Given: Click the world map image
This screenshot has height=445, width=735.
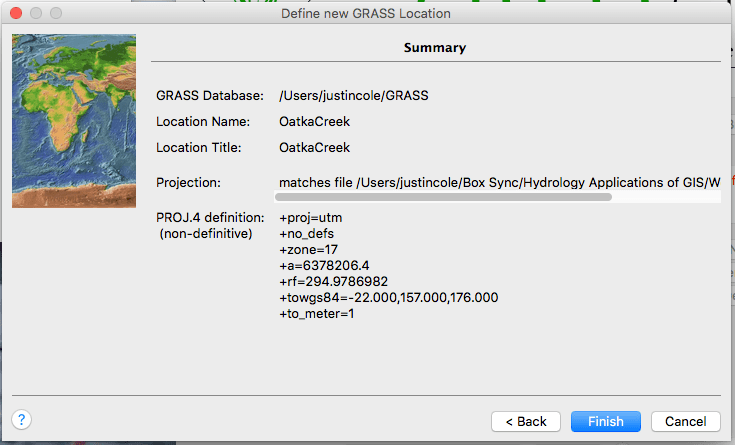Looking at the screenshot, I should [74, 121].
